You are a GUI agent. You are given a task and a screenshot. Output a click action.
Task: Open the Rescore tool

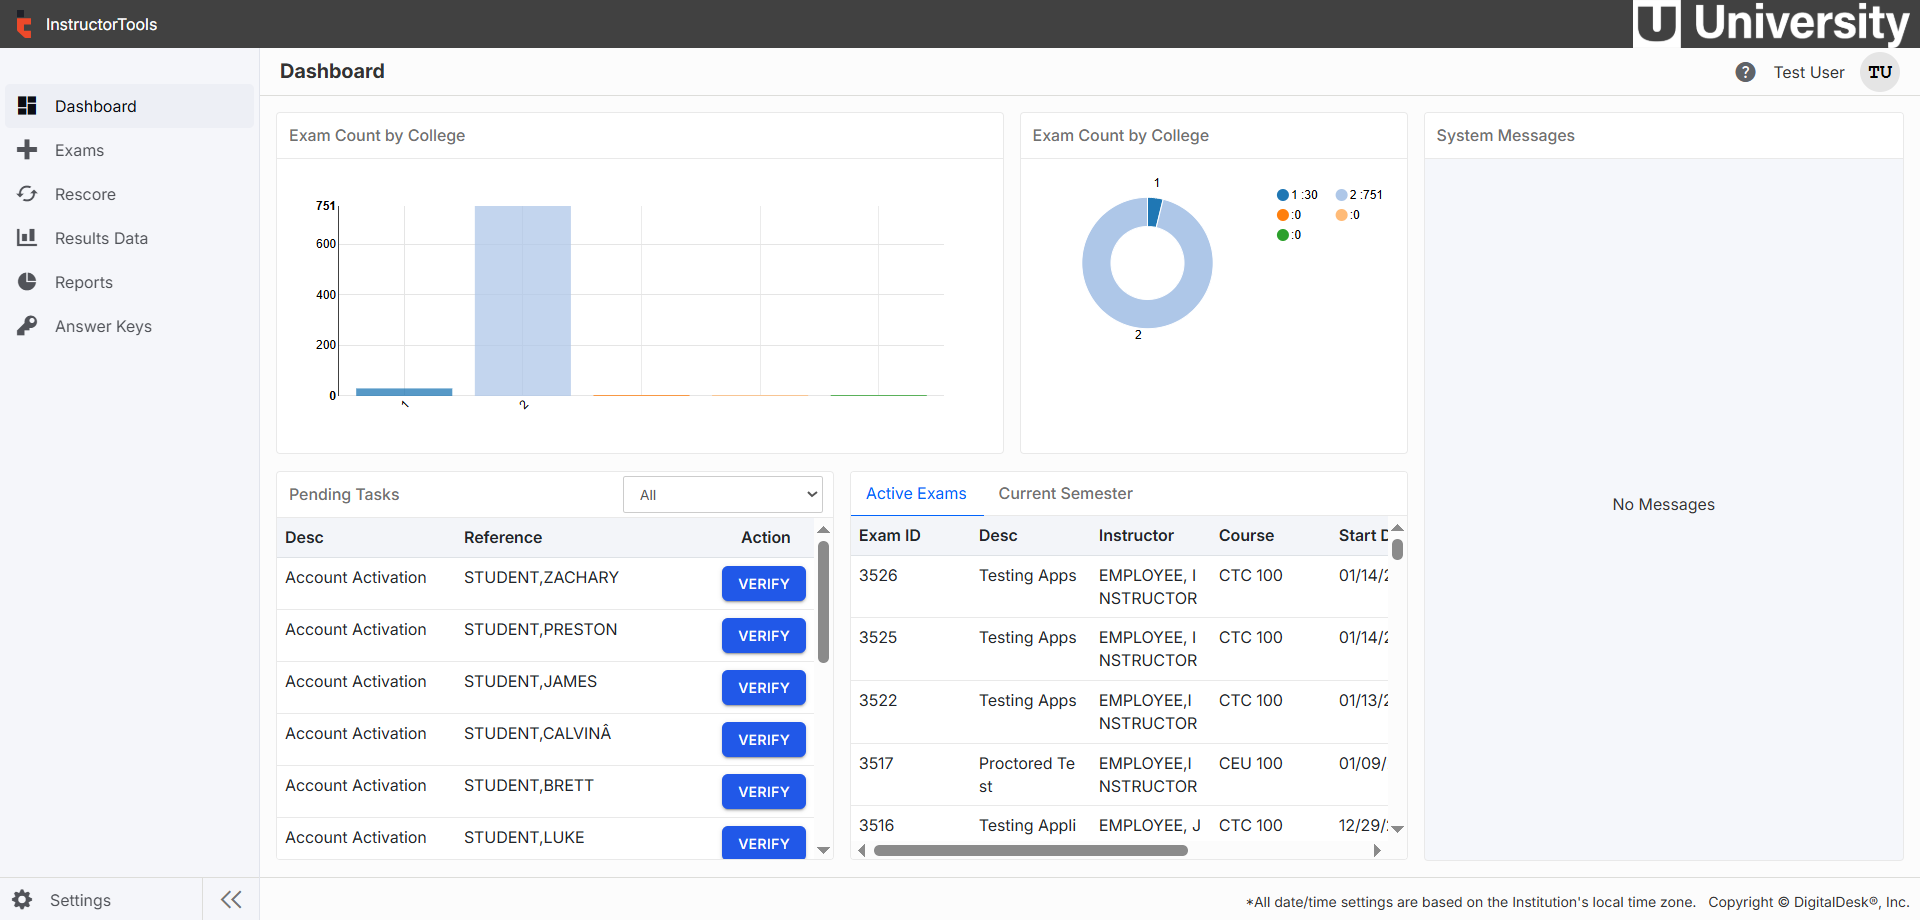[85, 194]
